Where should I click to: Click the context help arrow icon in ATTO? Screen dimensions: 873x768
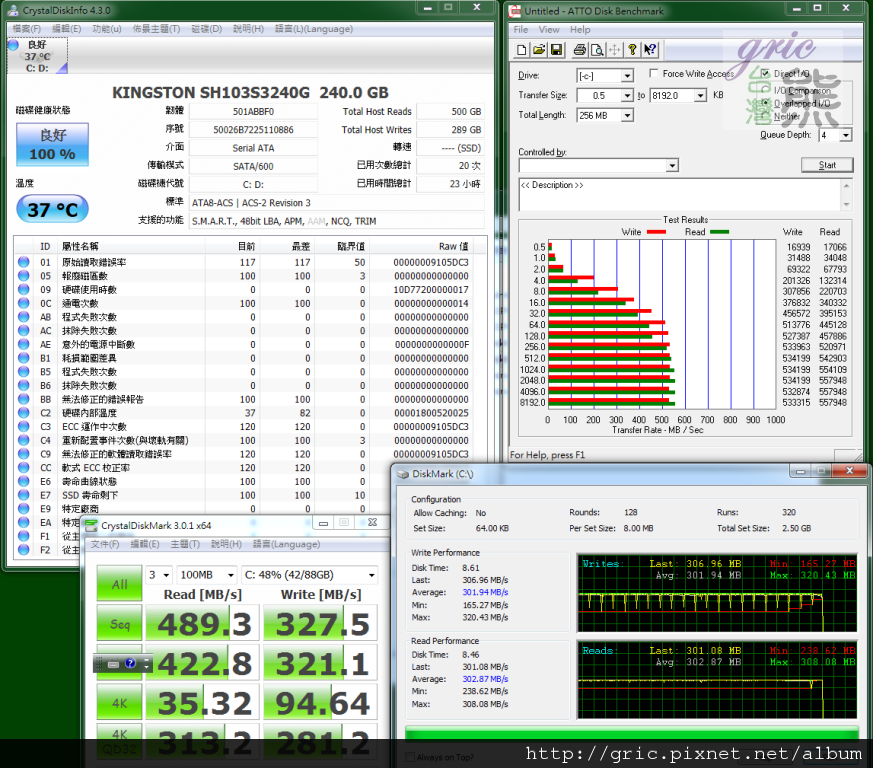[x=652, y=49]
